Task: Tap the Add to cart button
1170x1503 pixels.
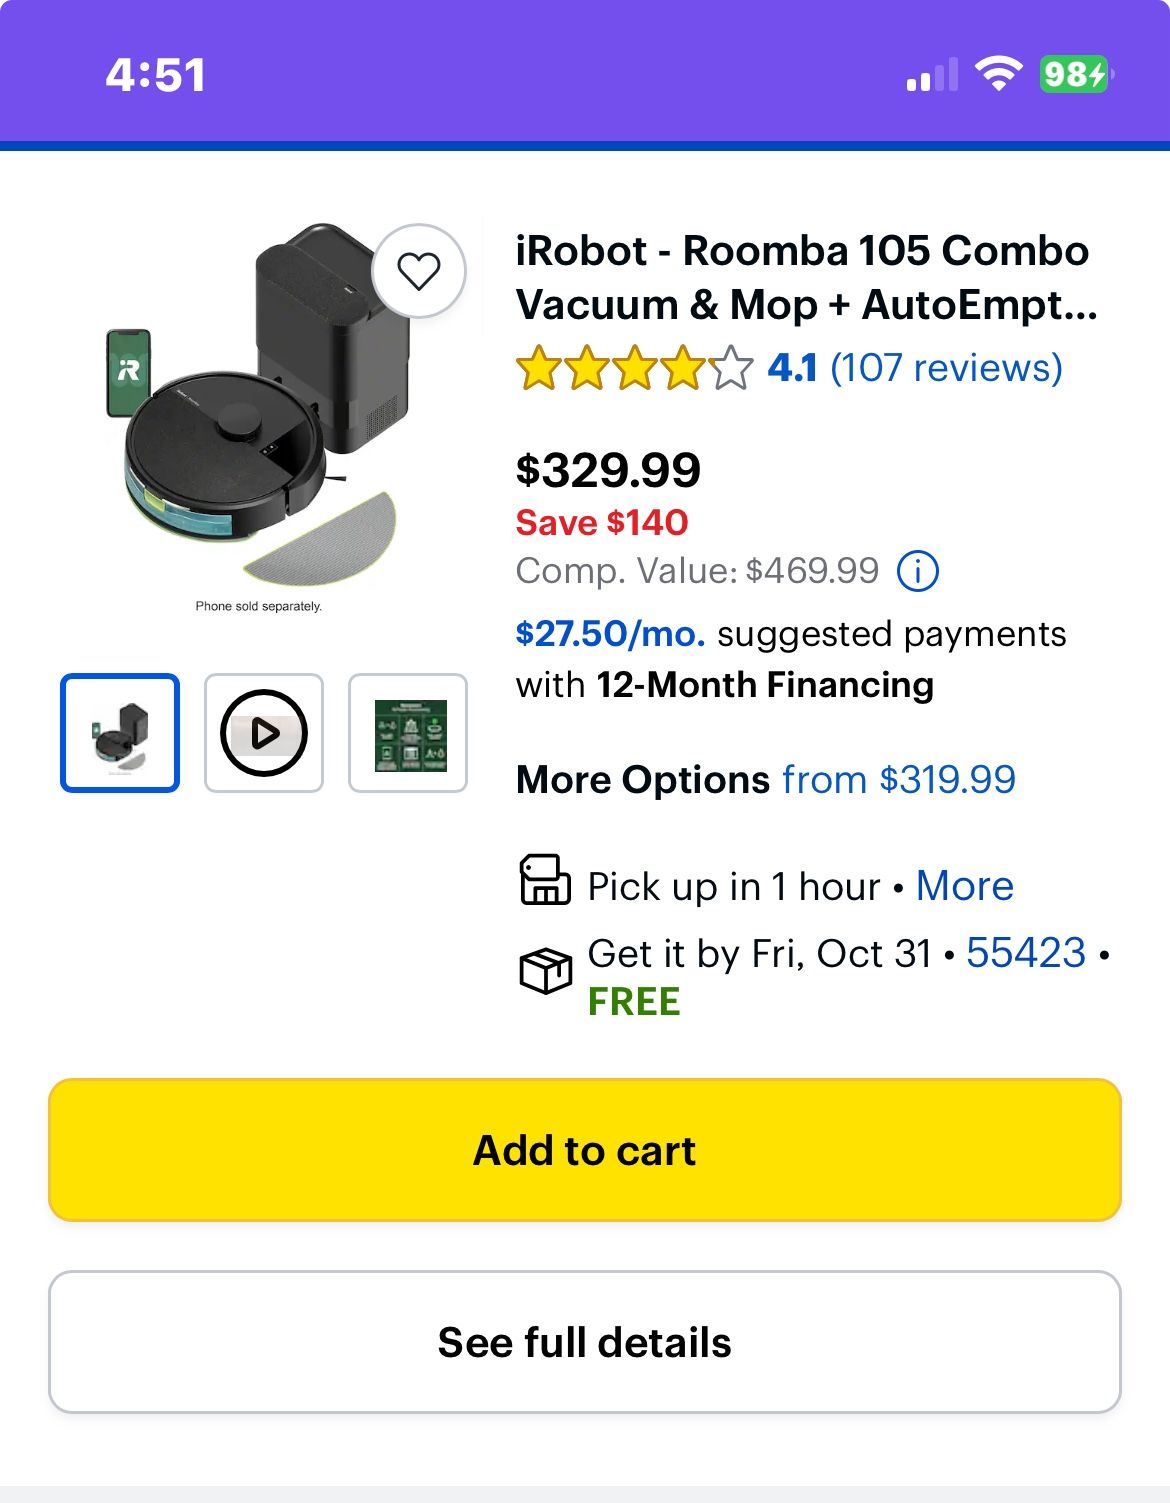Action: 585,1150
